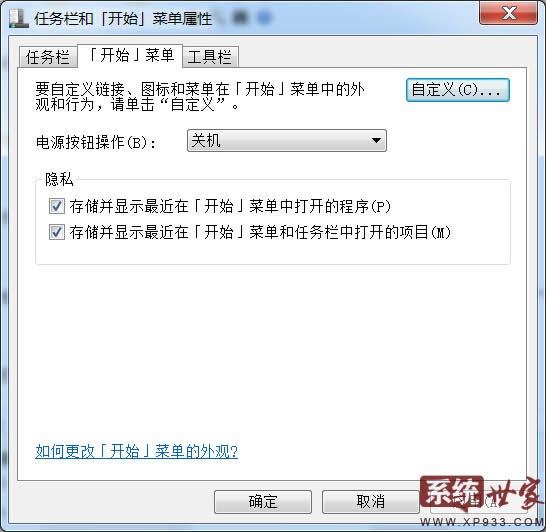This screenshot has height=532, width=546.
Task: Click the WWW.XP933.COM watermark text
Action: [482, 522]
